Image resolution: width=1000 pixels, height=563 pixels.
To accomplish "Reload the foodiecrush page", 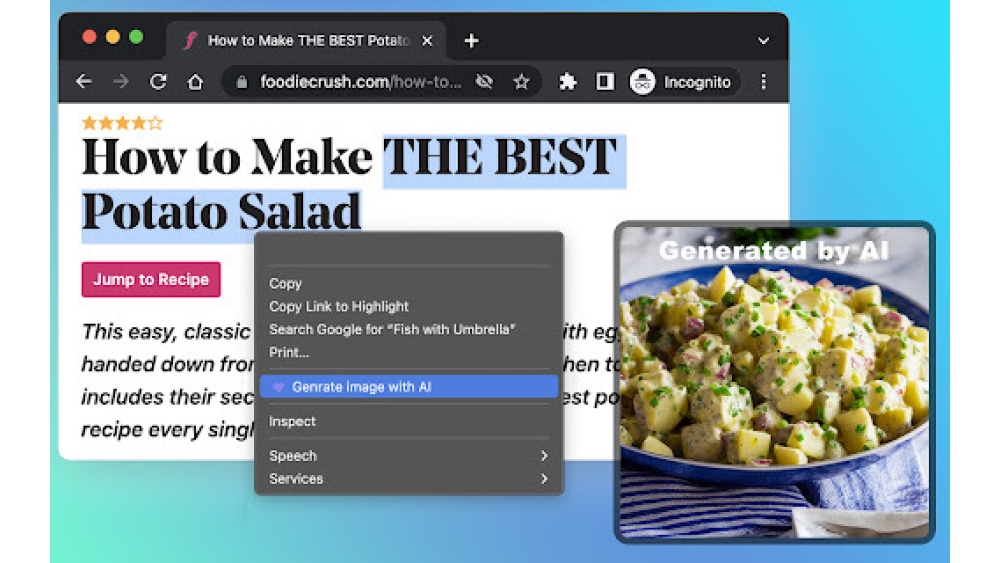I will coord(158,82).
